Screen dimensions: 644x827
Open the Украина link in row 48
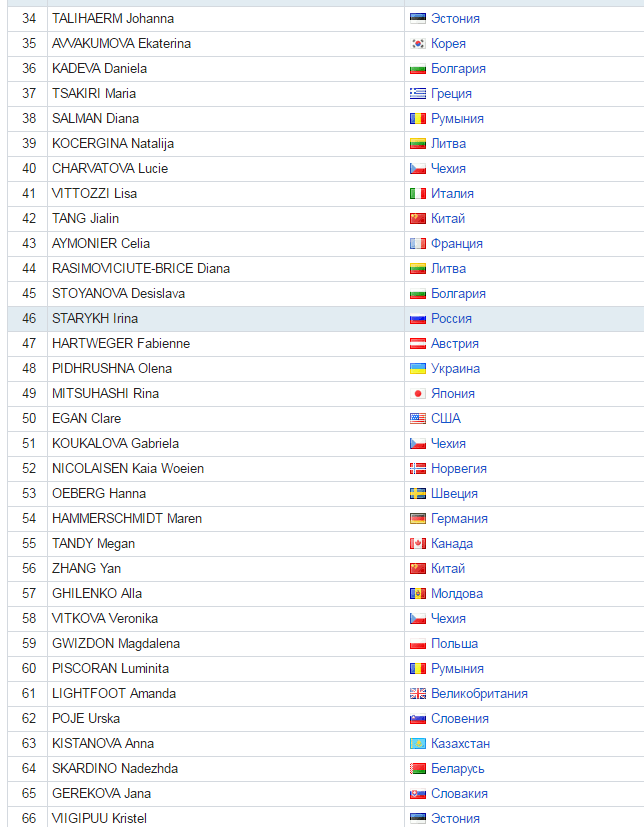455,369
